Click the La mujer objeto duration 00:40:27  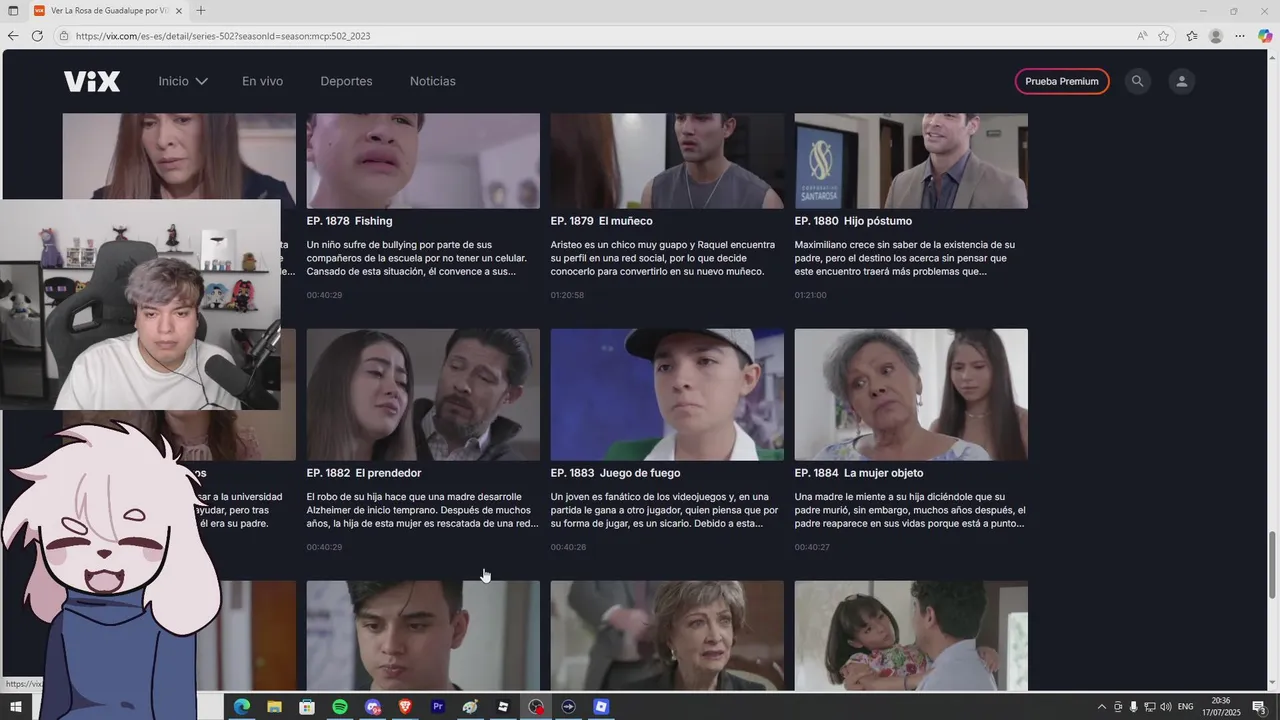[812, 547]
